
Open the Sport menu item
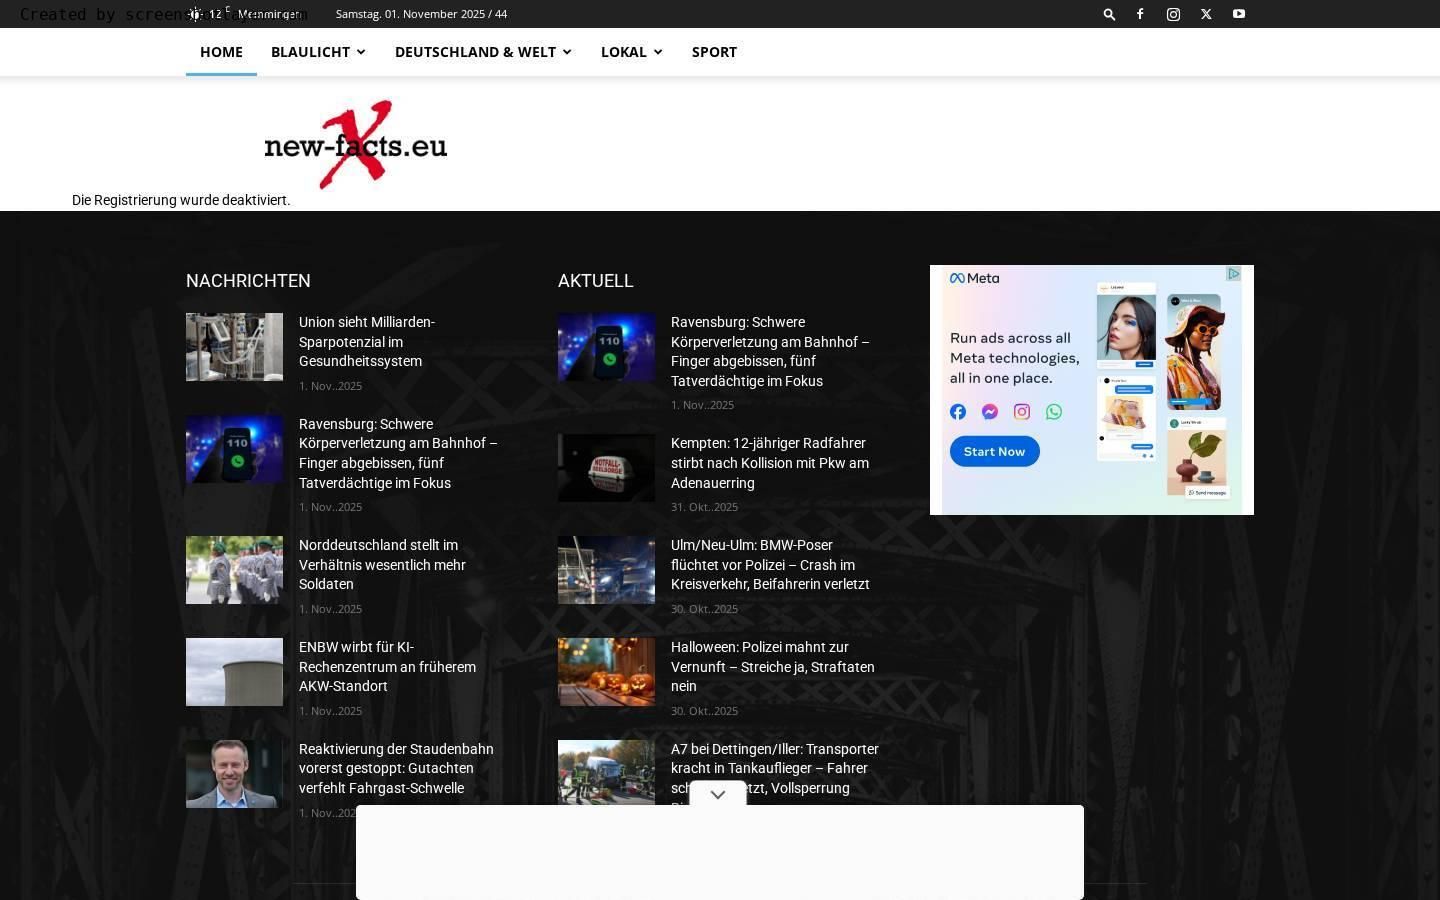click(x=714, y=52)
